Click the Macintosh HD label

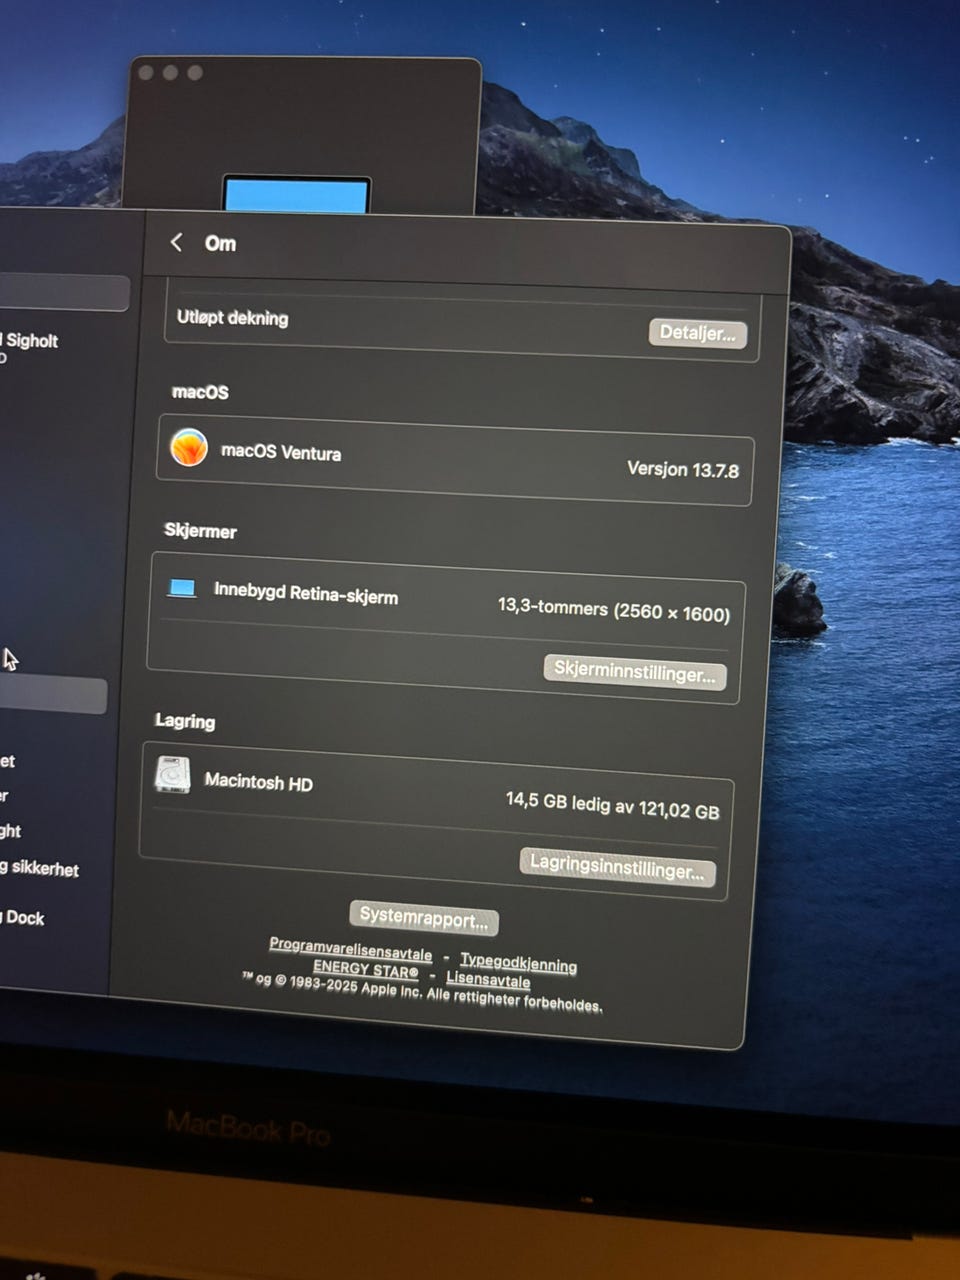pyautogui.click(x=259, y=781)
